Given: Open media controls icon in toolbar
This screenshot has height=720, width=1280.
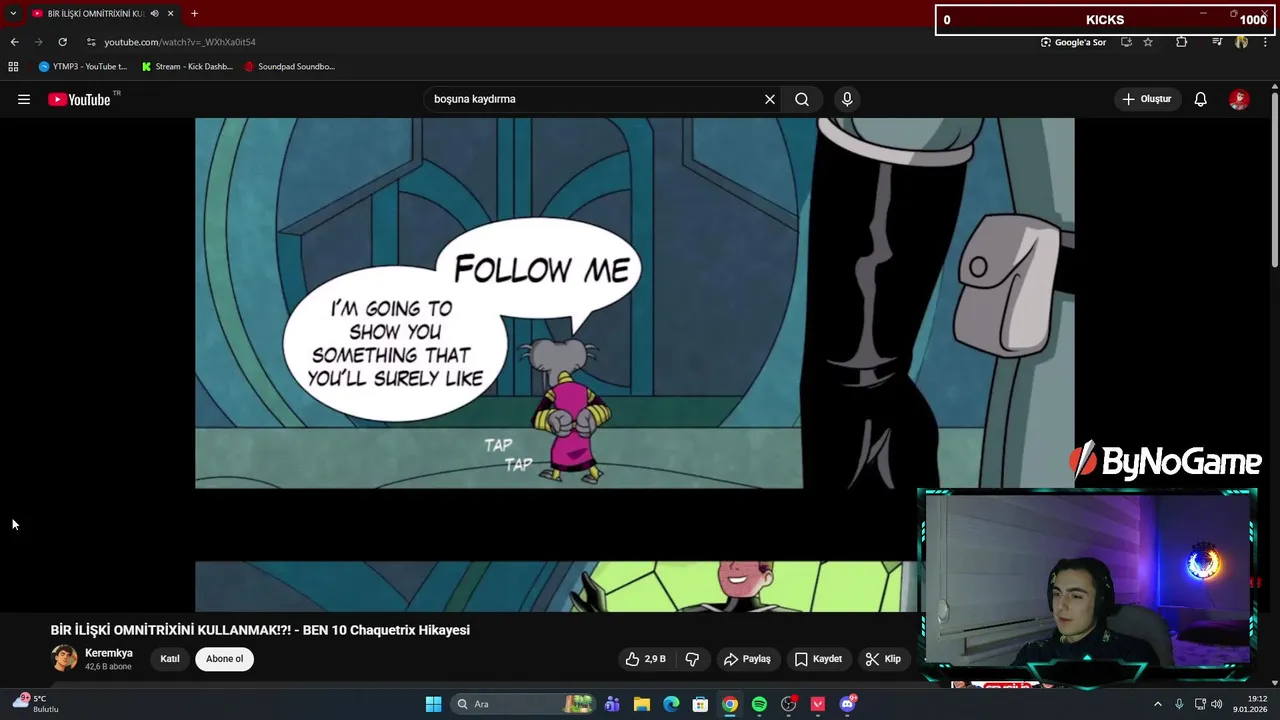Looking at the screenshot, I should (1217, 42).
